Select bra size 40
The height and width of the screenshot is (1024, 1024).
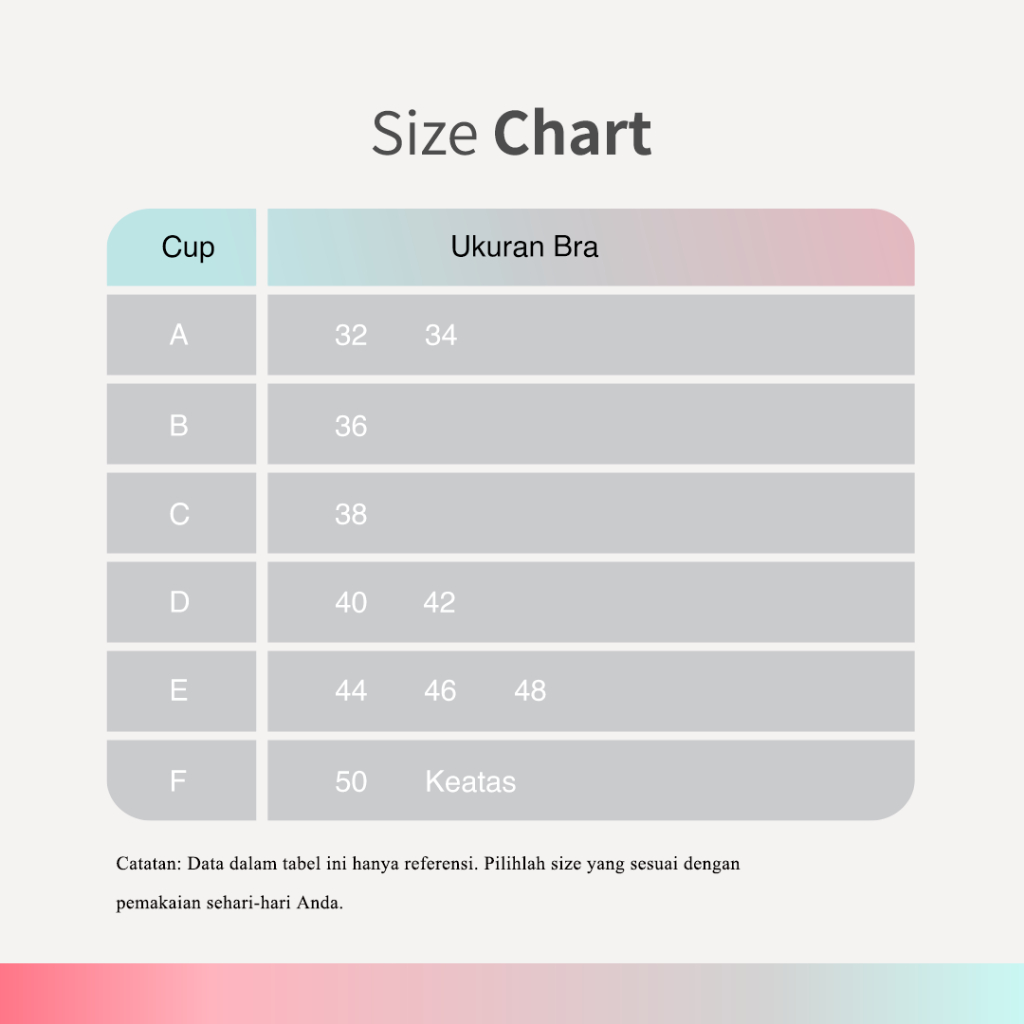[x=351, y=603]
